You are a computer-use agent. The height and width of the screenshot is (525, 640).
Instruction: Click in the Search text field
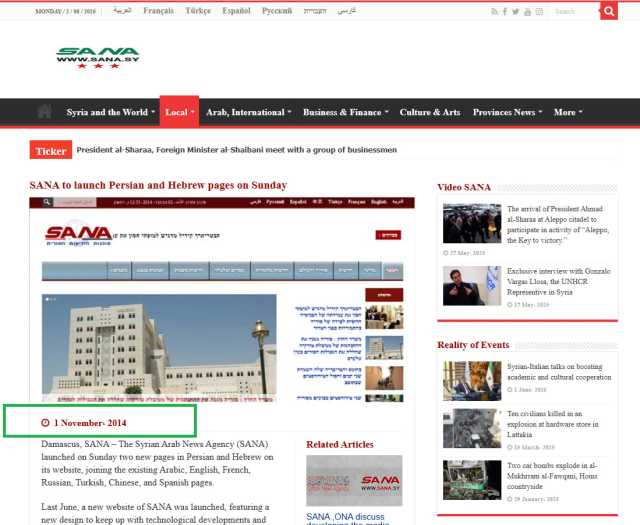(x=574, y=11)
